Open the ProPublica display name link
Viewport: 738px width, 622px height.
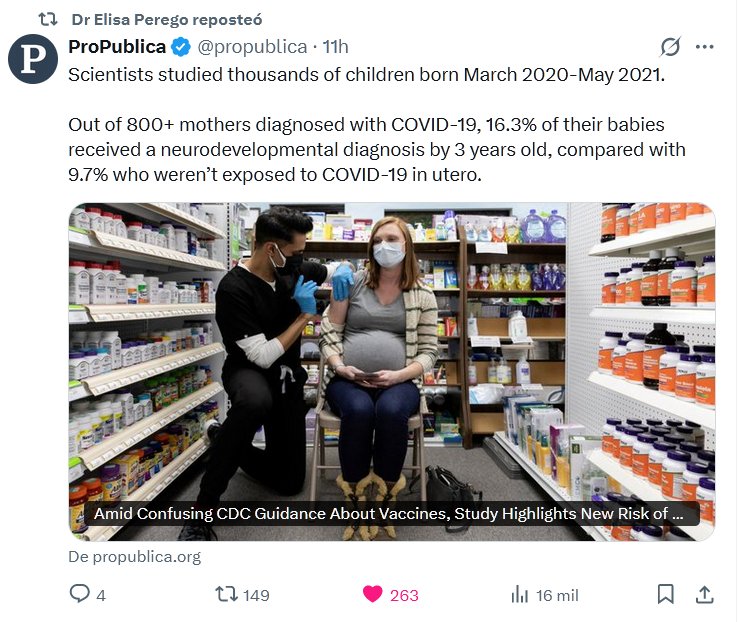pos(116,47)
